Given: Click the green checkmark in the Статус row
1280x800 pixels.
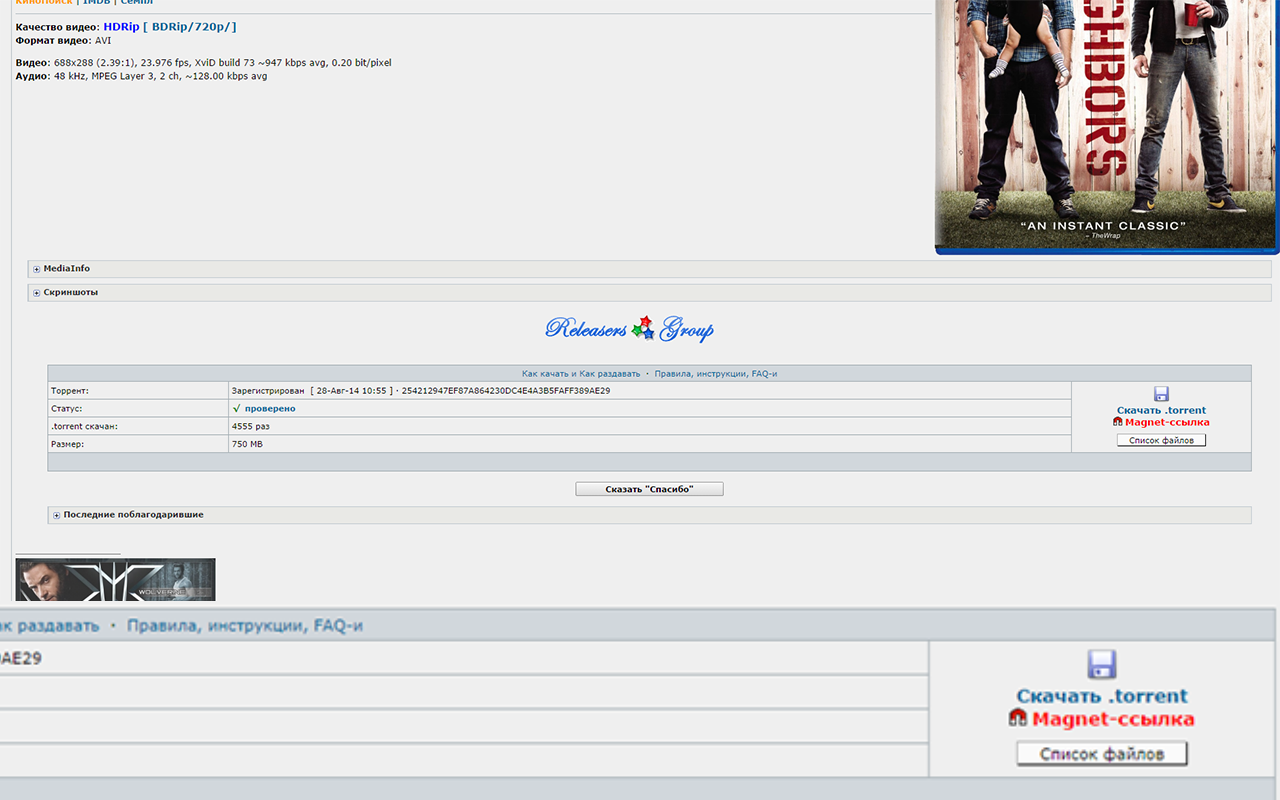Looking at the screenshot, I should coord(236,408).
